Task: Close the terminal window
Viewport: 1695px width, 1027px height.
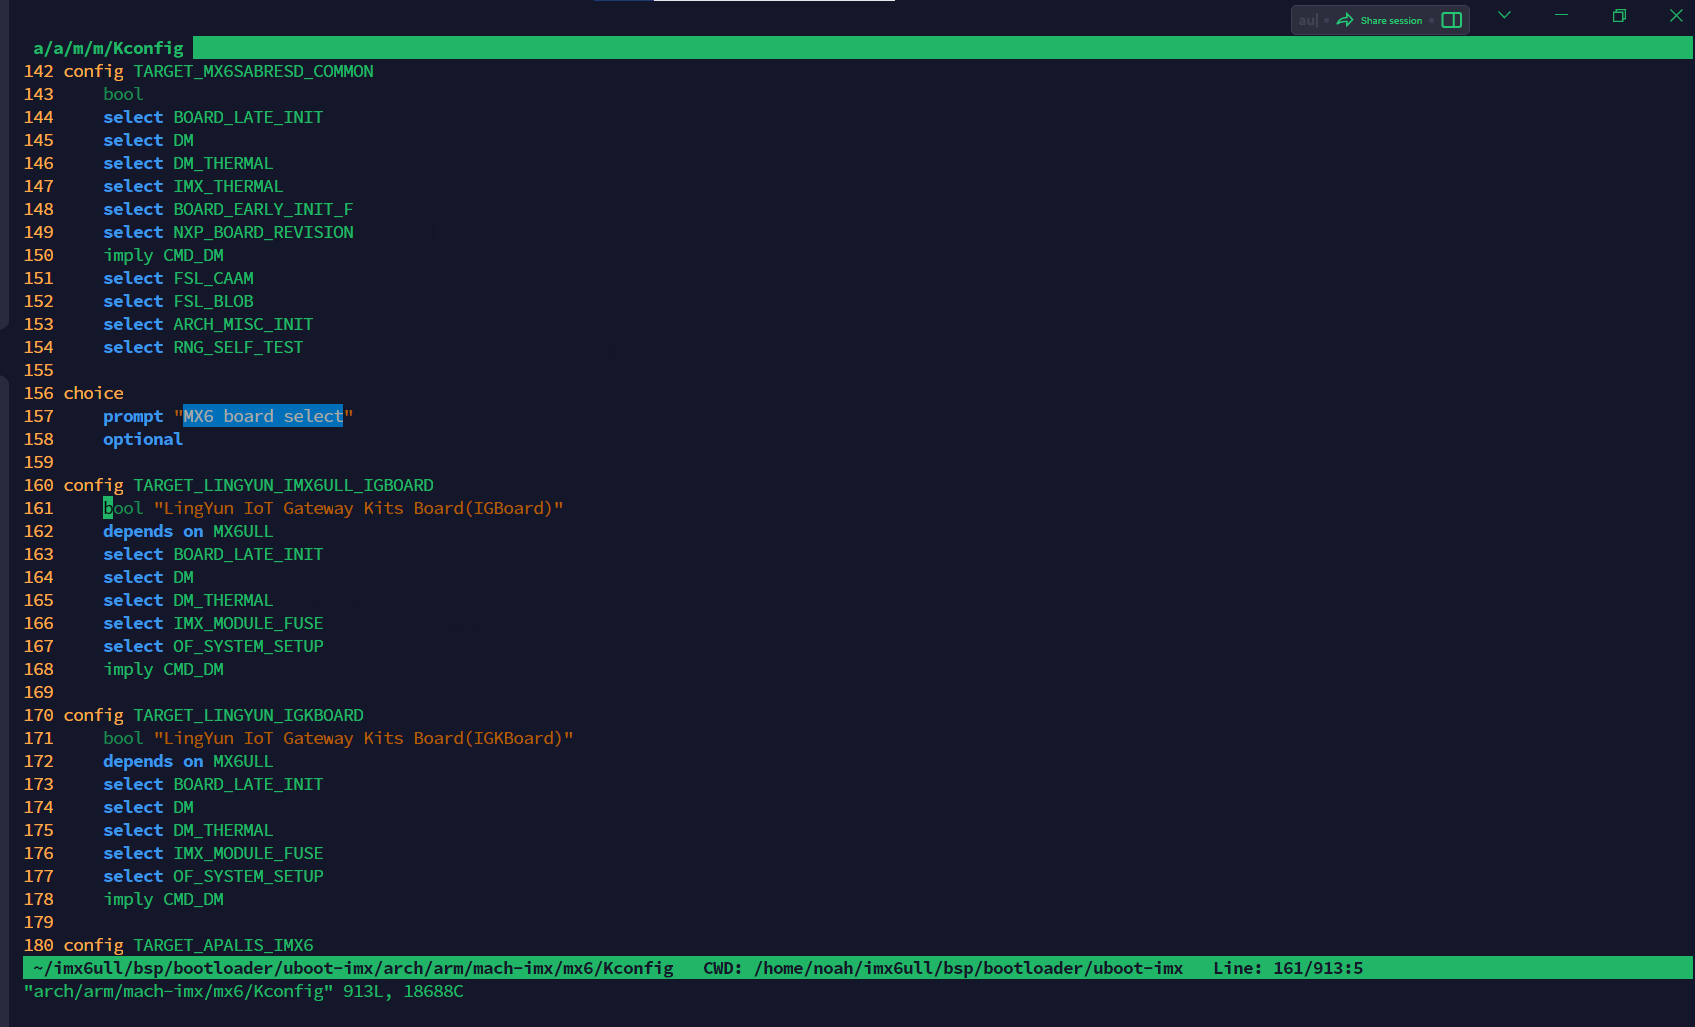Action: 1676,15
